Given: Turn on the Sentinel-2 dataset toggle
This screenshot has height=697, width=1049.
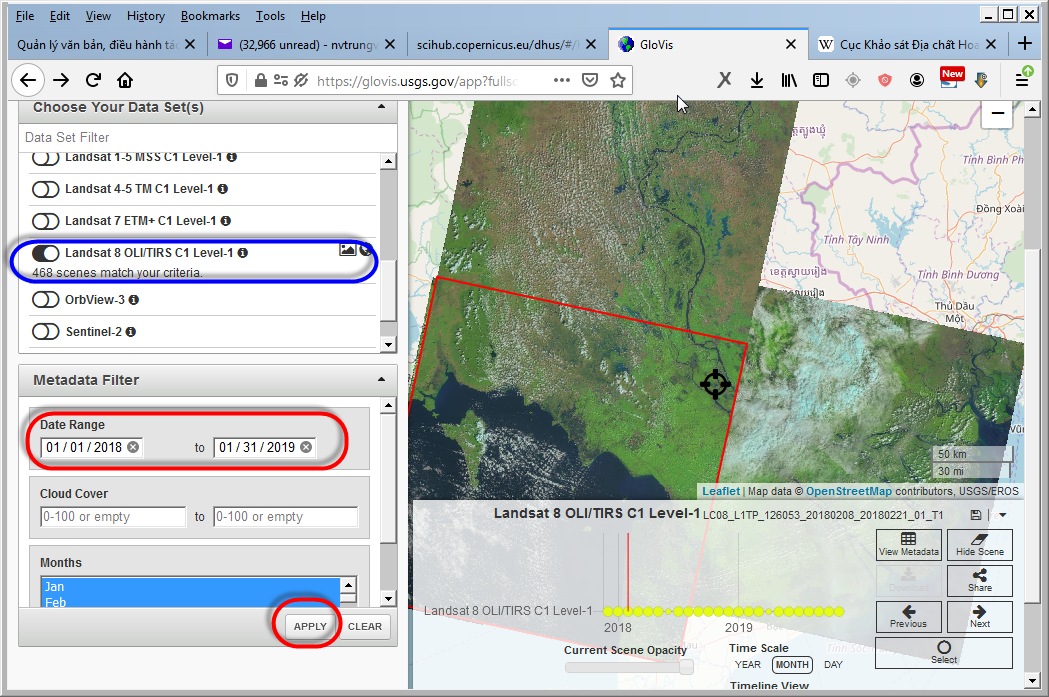Looking at the screenshot, I should coord(45,332).
